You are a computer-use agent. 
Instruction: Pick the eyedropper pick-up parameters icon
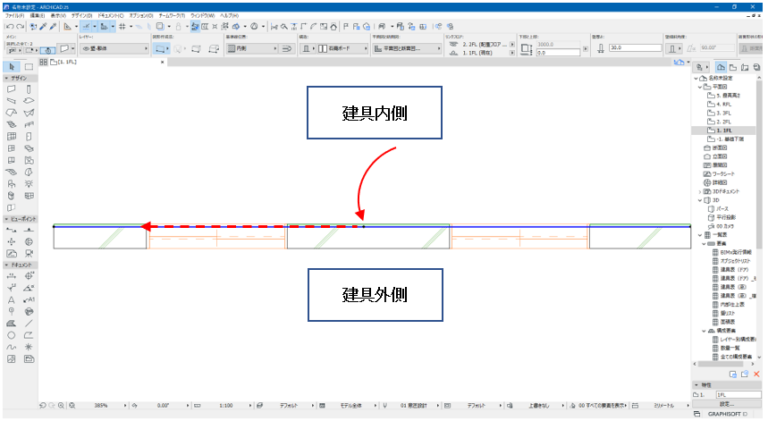point(44,26)
